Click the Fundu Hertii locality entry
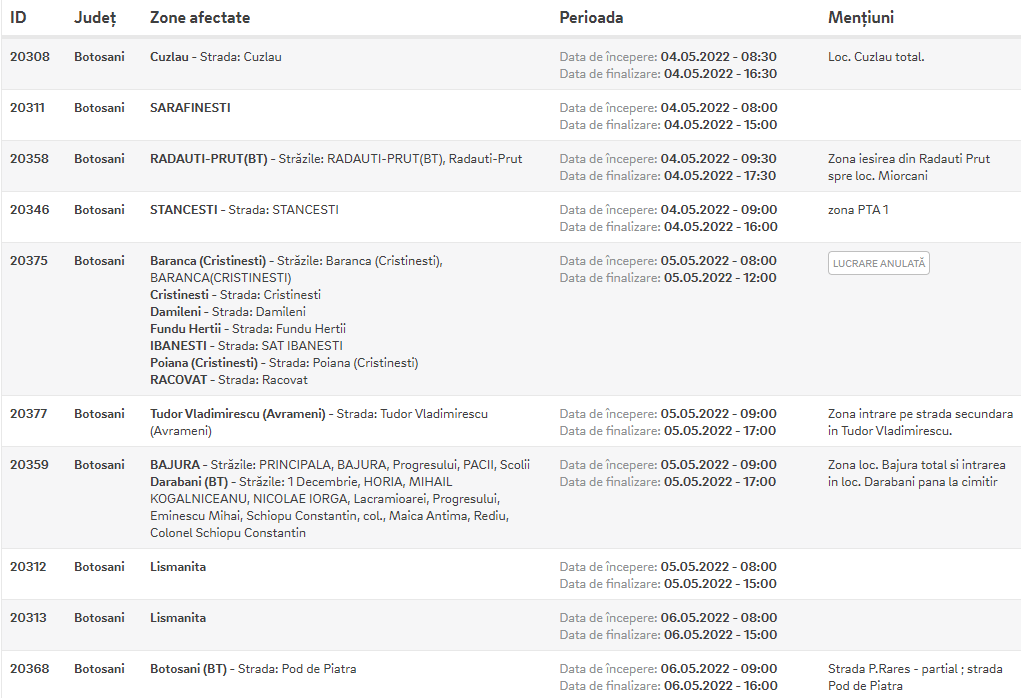1021x698 pixels. (247, 329)
